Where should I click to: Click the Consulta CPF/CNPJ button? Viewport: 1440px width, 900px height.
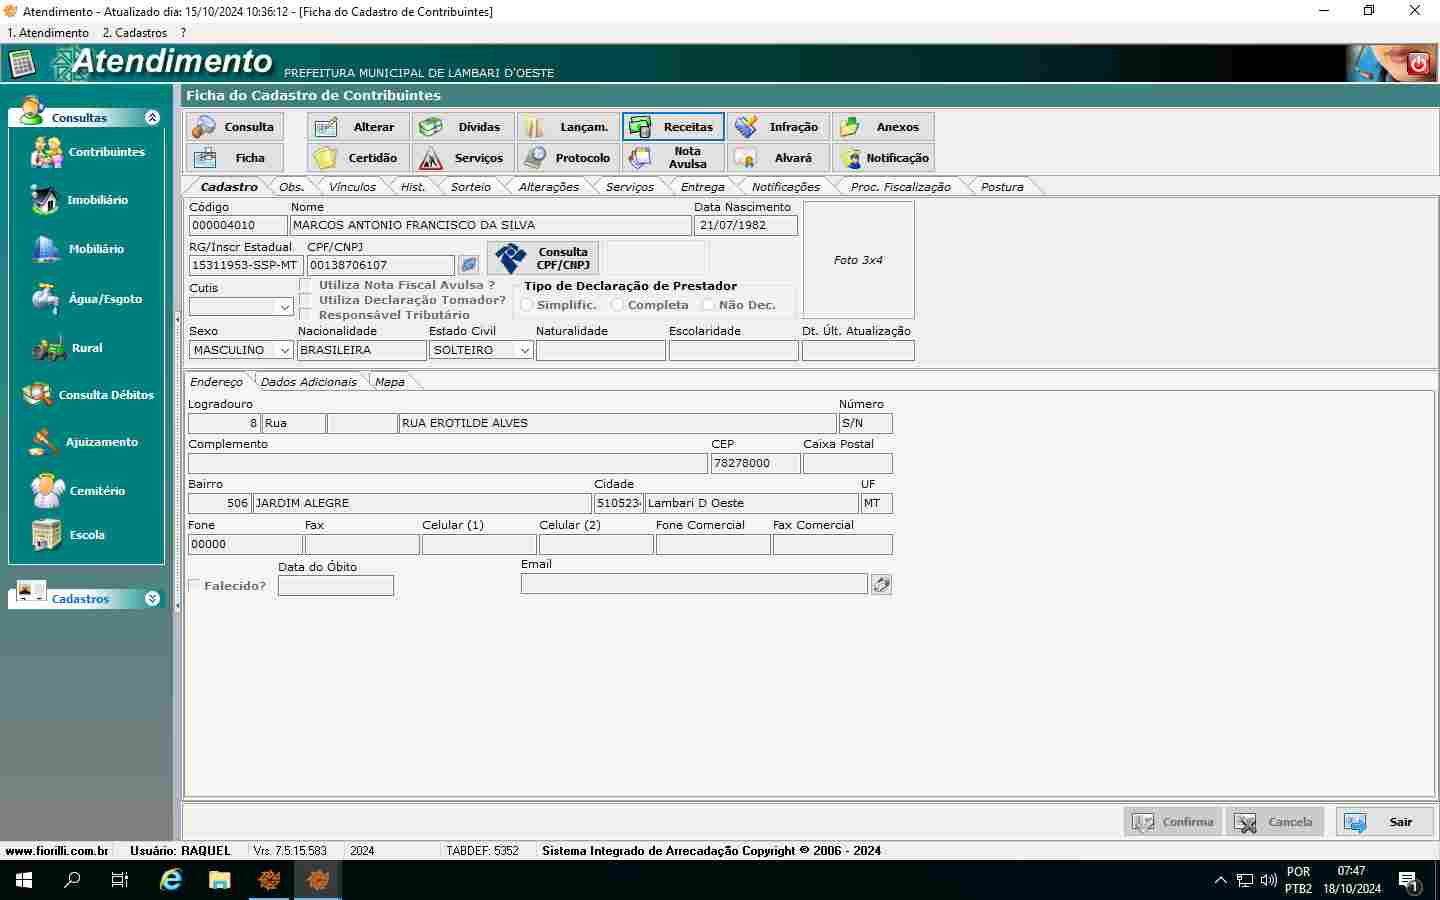point(543,258)
